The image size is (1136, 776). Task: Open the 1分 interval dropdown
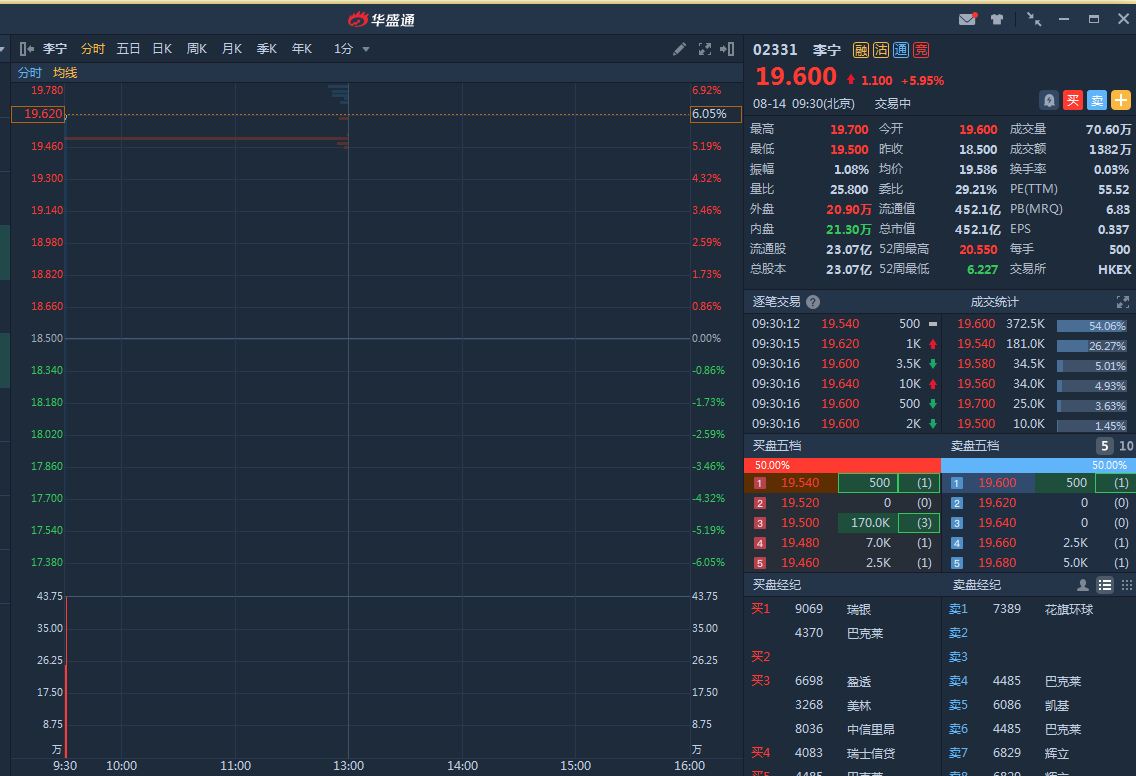pos(351,49)
